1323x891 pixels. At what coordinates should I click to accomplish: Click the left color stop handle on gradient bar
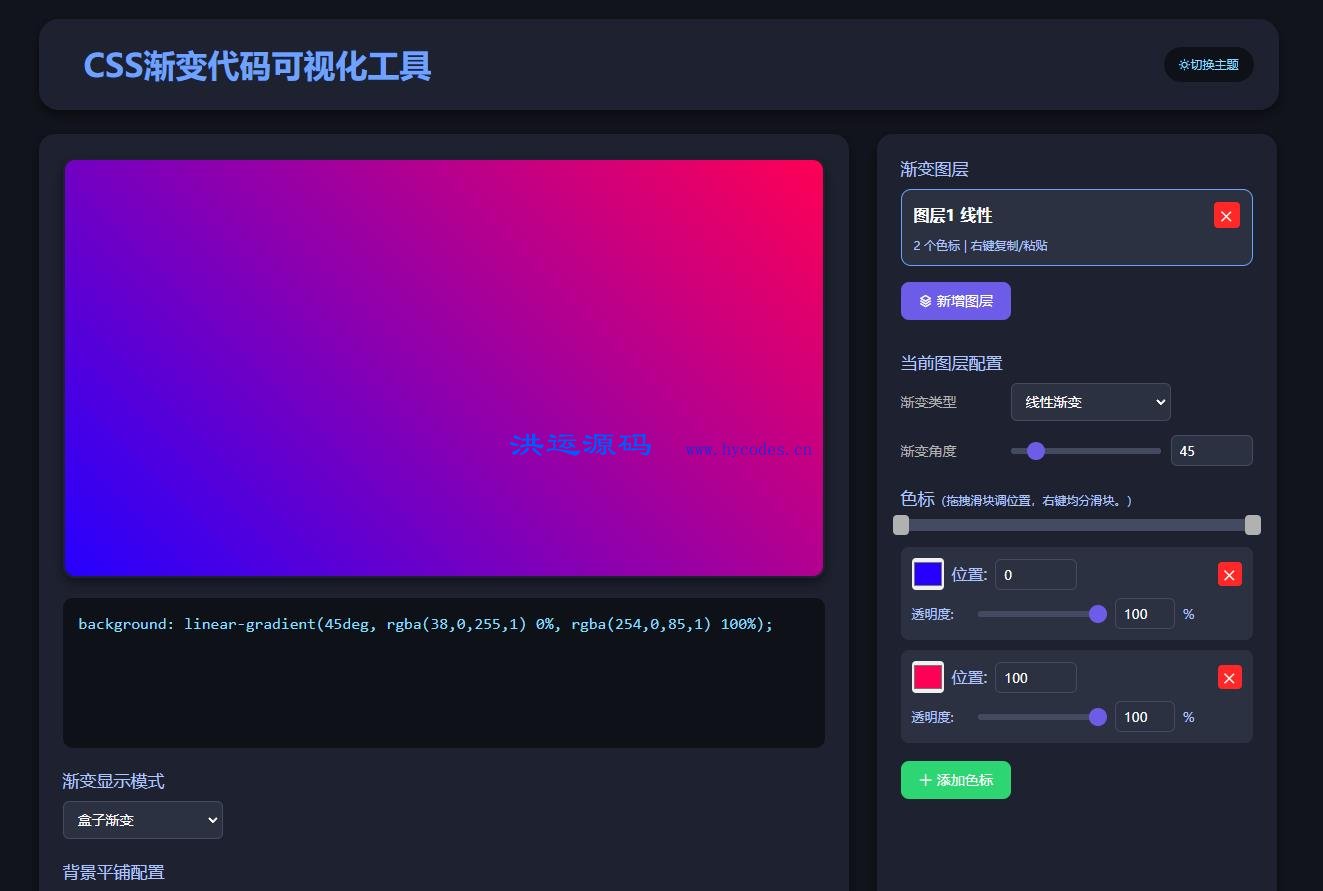(901, 525)
